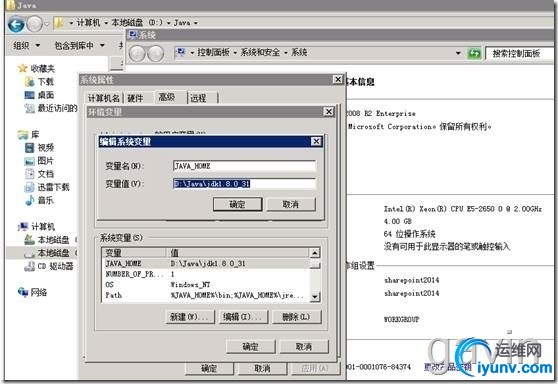558x384 pixels.
Task: Close the 环境变量 dialog
Action: point(329,112)
